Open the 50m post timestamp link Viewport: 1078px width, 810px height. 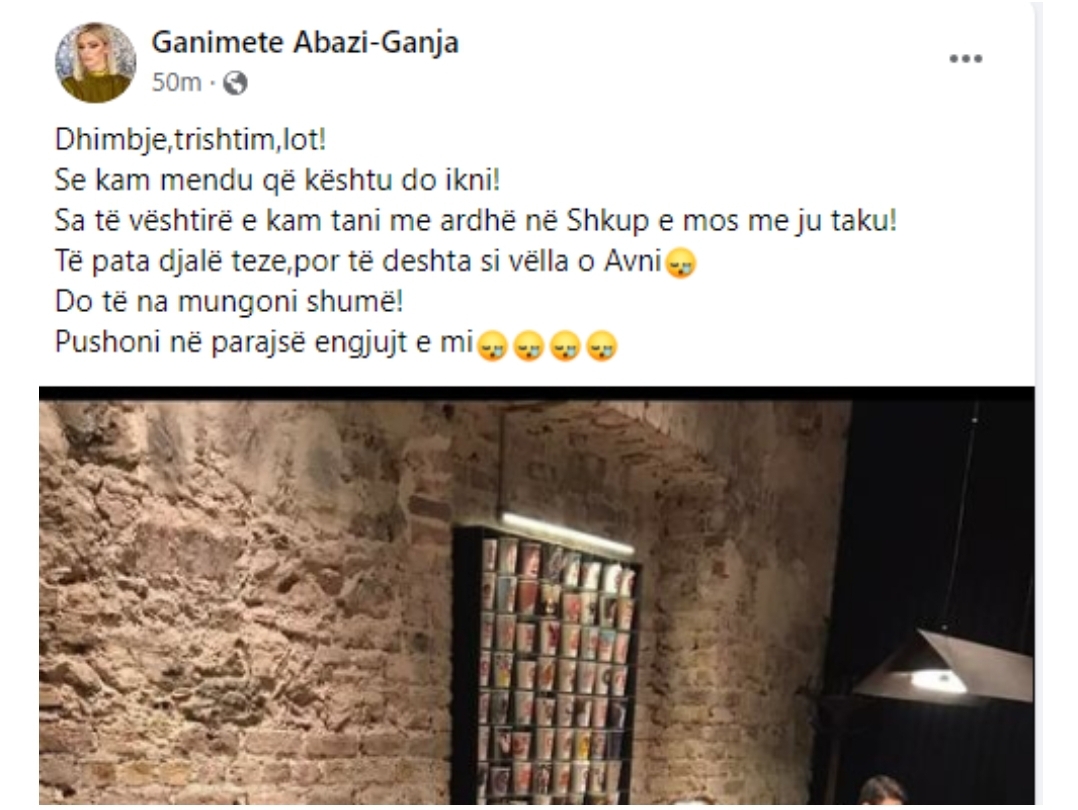[x=176, y=83]
